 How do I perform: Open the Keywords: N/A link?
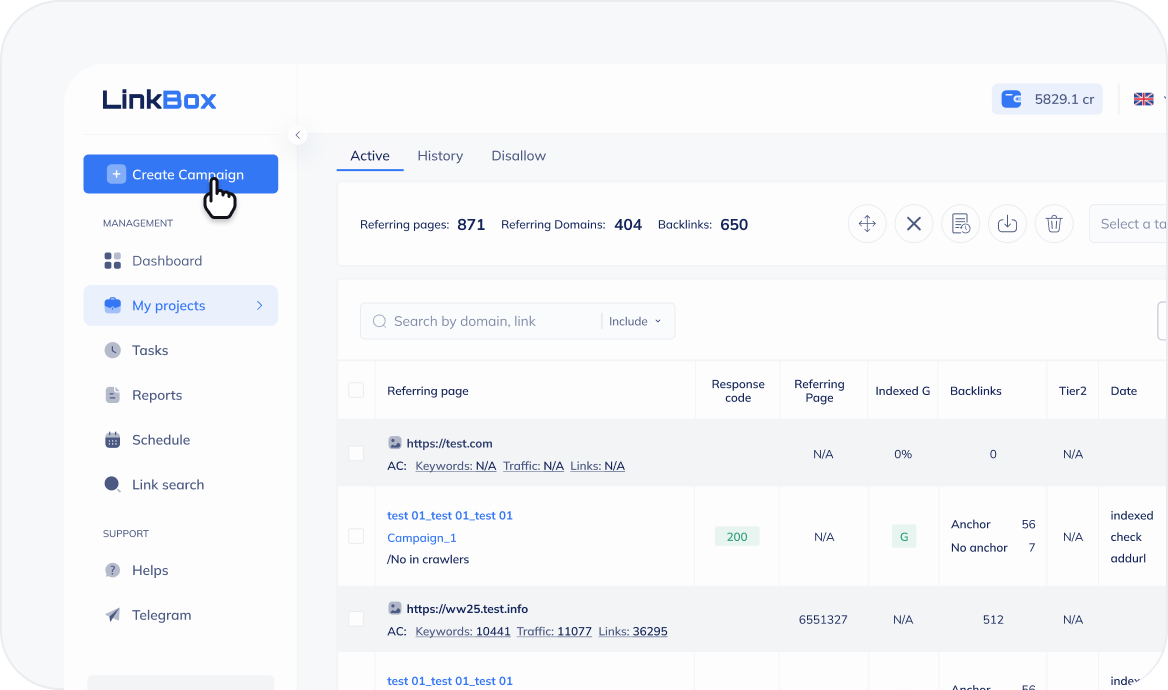point(456,466)
